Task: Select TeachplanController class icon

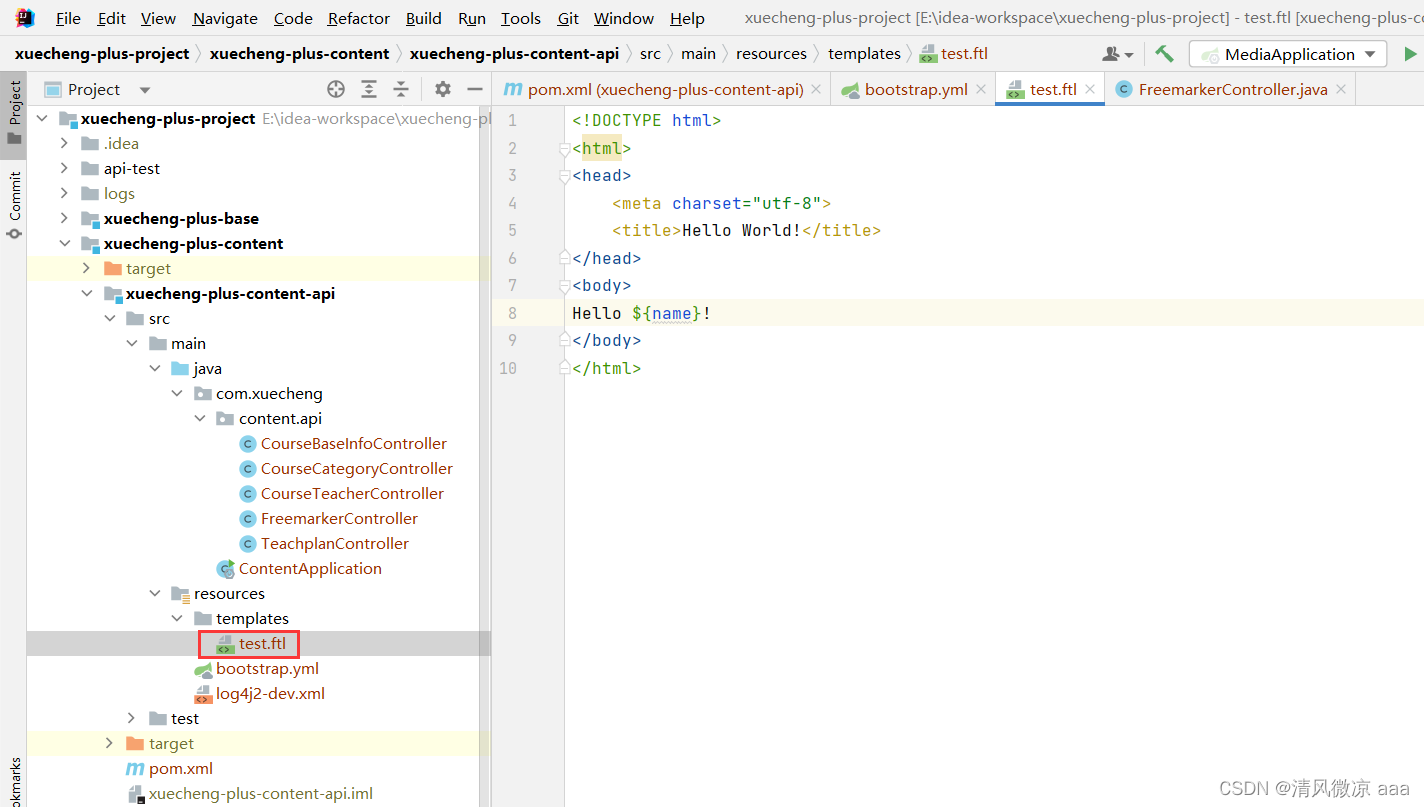Action: click(247, 544)
